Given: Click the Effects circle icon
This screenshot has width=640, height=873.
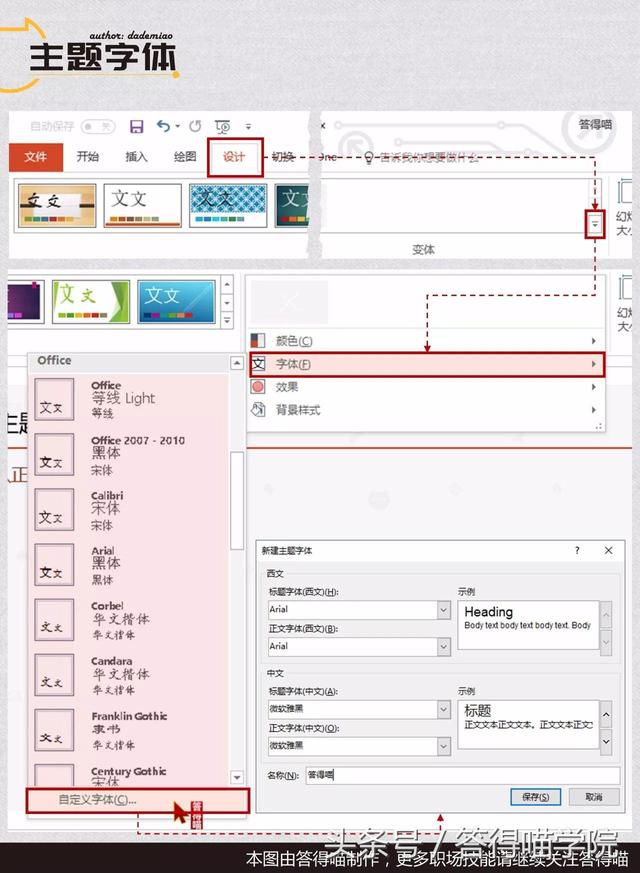Looking at the screenshot, I should [x=258, y=387].
